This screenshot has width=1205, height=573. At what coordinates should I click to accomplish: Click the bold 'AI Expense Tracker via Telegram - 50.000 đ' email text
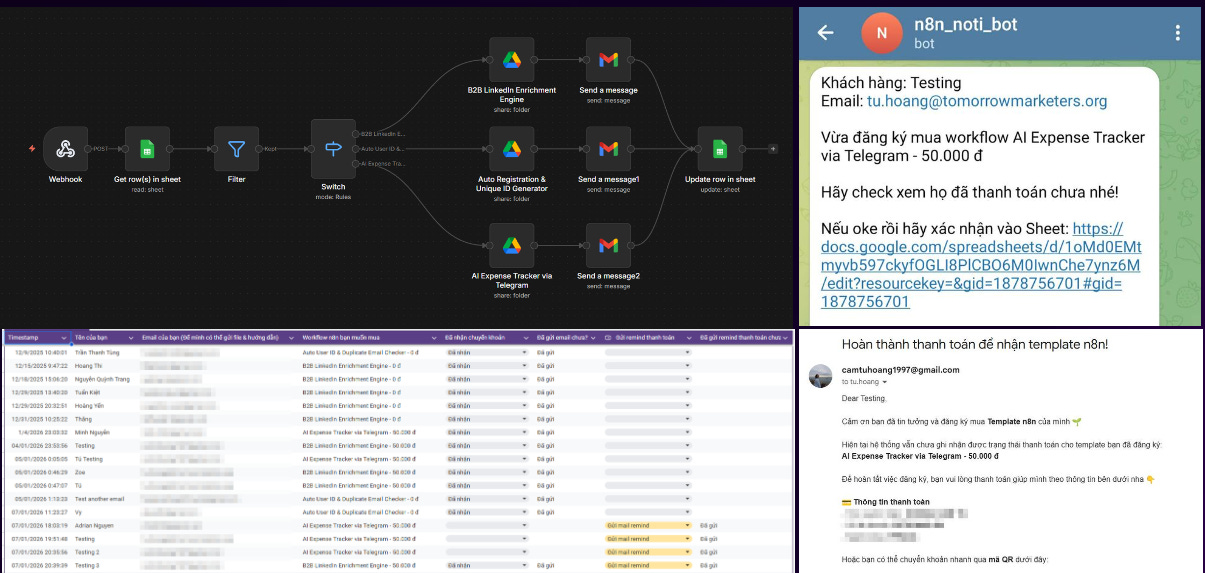(920, 456)
